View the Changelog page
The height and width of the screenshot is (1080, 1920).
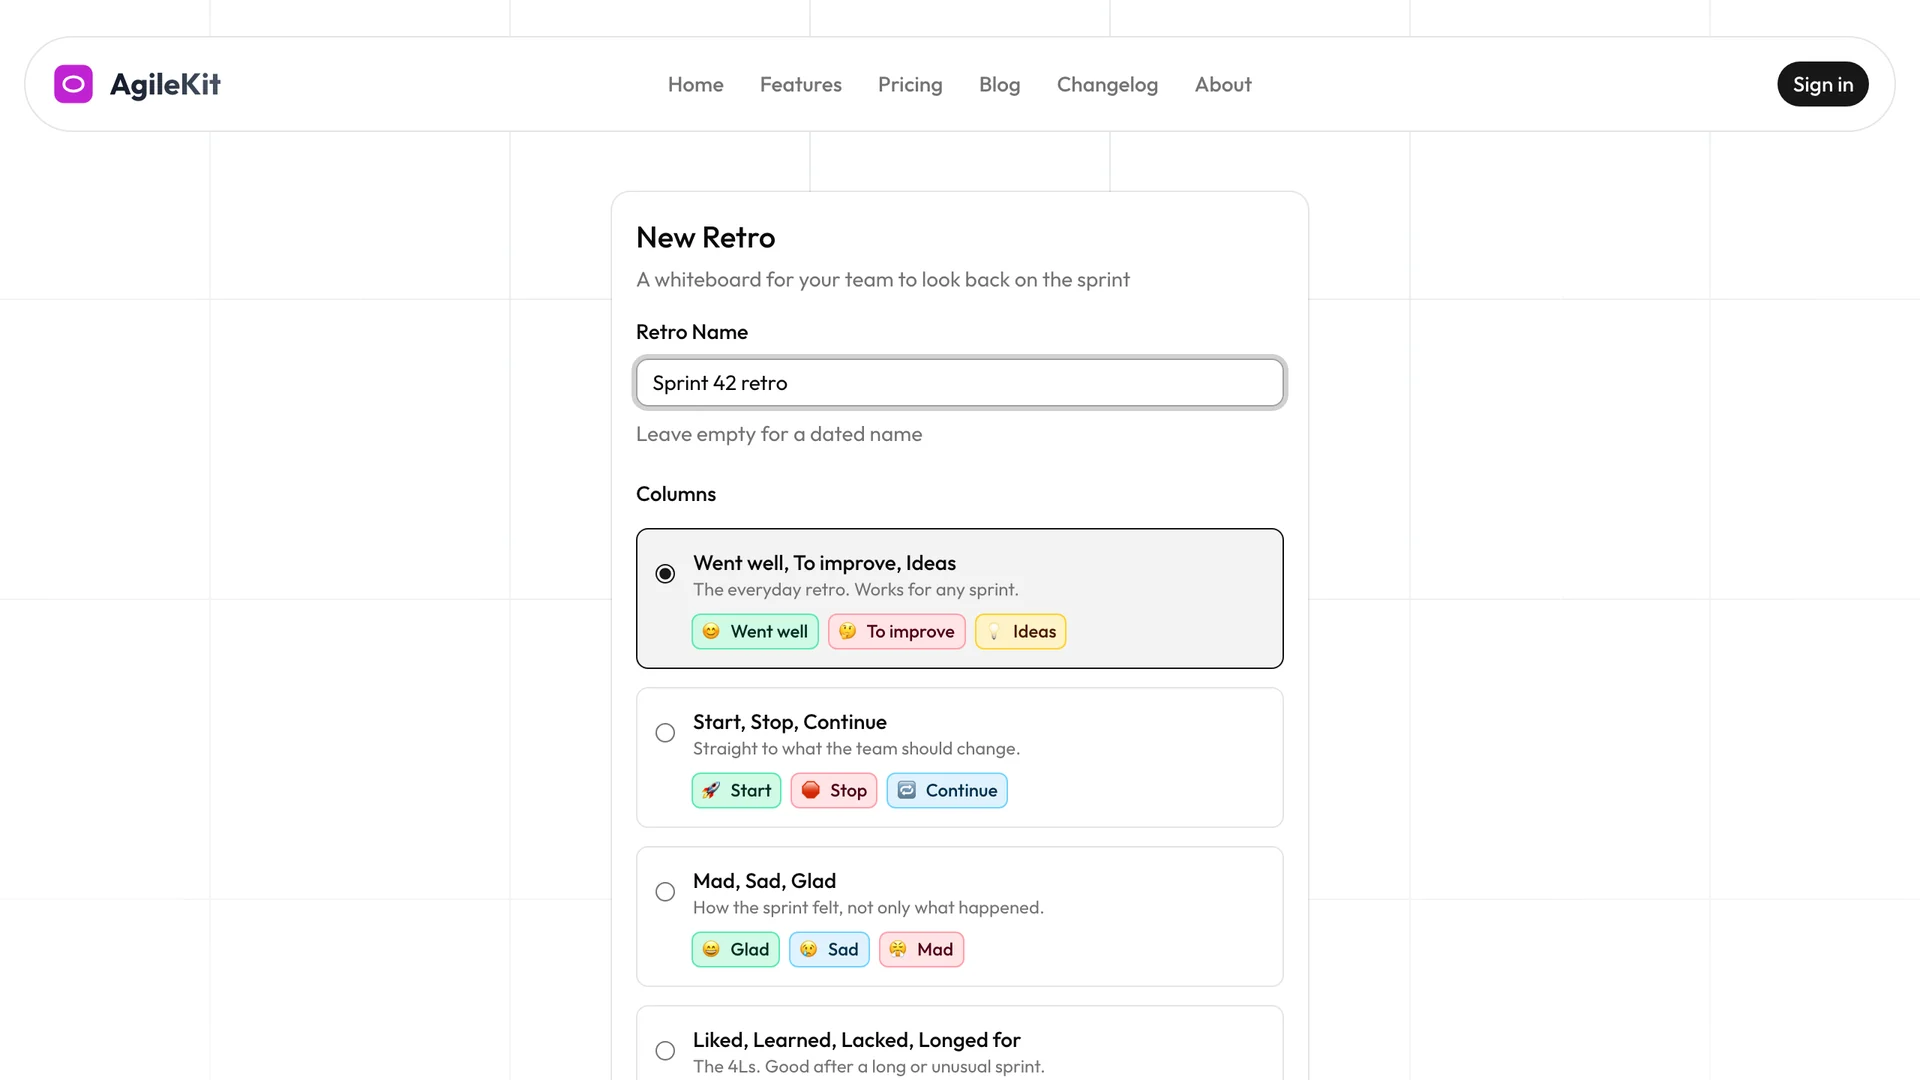pos(1107,85)
